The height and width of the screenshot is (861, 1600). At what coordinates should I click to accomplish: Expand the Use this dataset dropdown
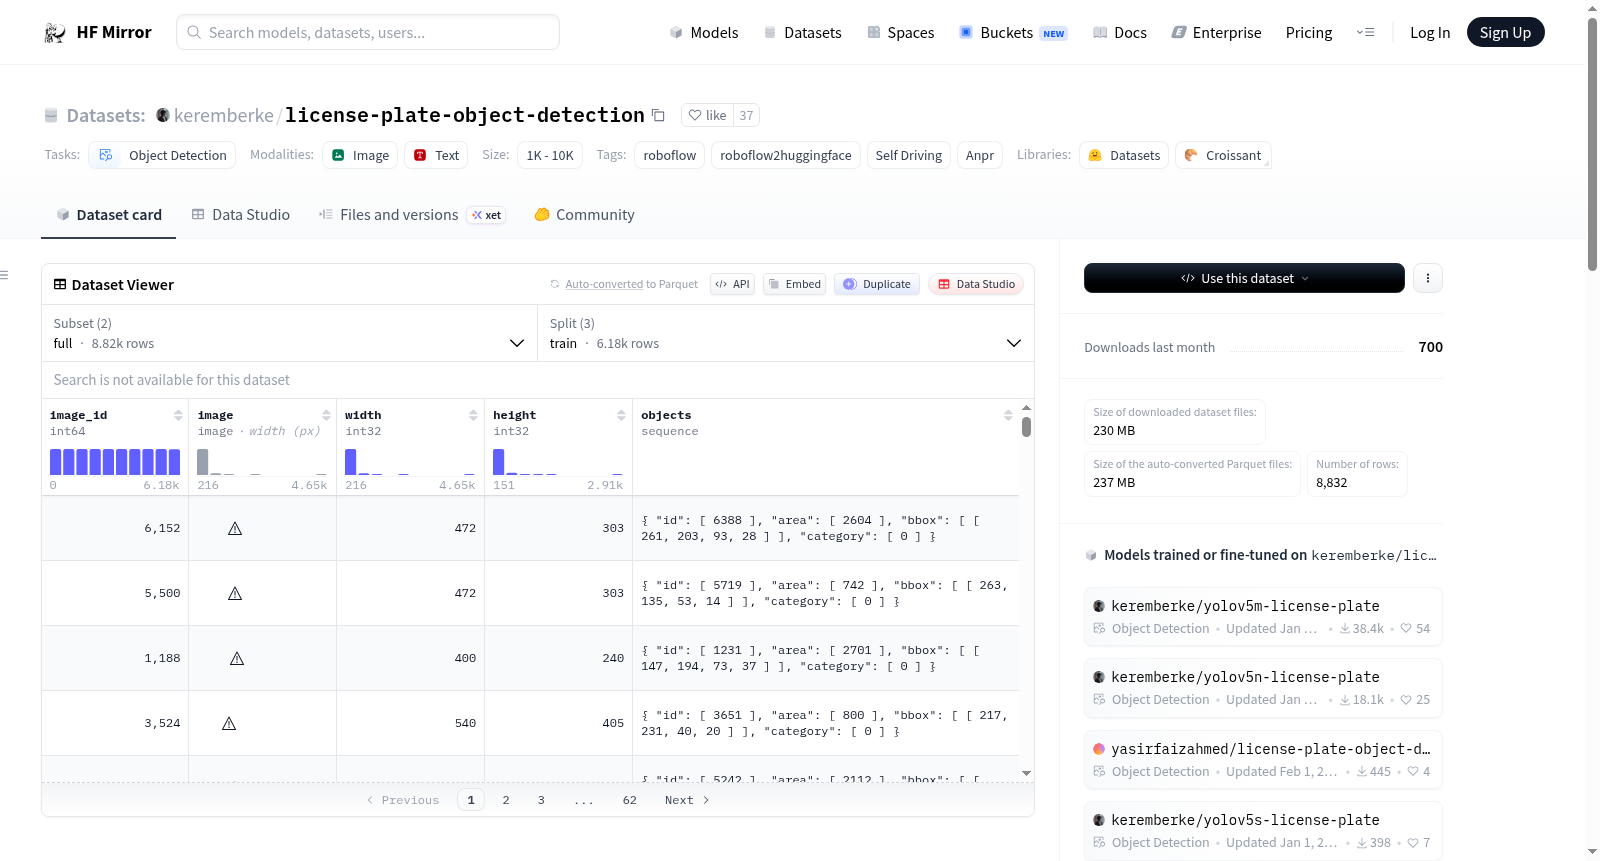pyautogui.click(x=1244, y=278)
